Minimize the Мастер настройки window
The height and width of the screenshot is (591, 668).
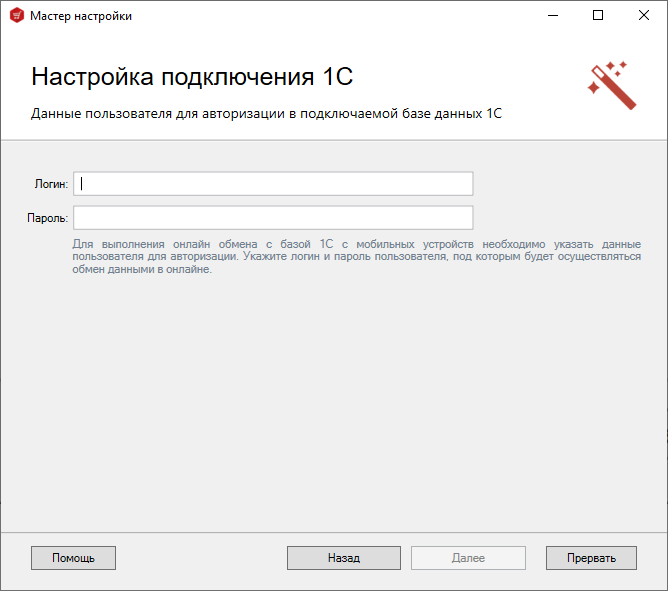(x=553, y=16)
